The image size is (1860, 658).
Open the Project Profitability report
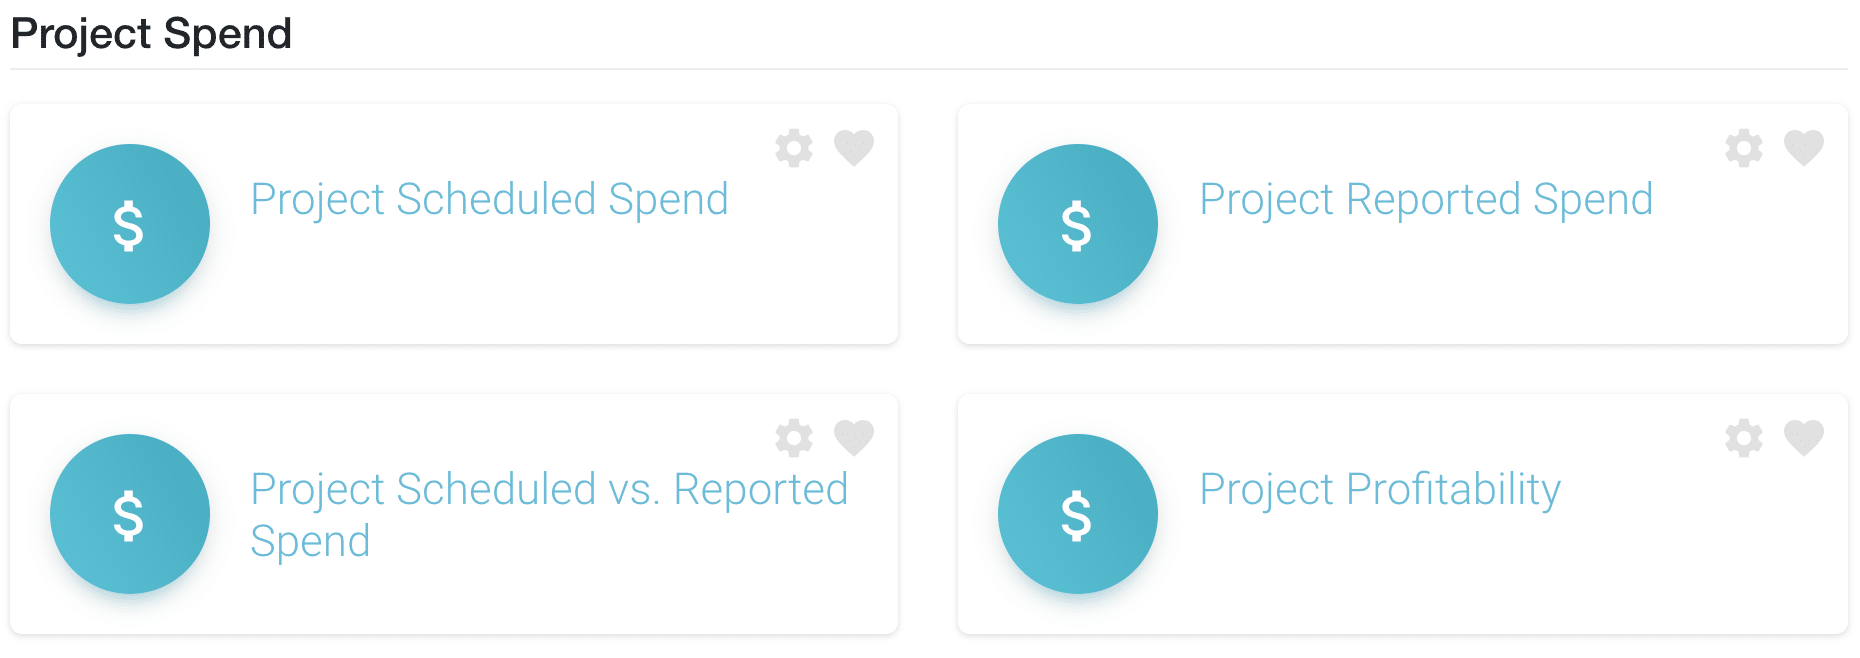(x=1380, y=490)
